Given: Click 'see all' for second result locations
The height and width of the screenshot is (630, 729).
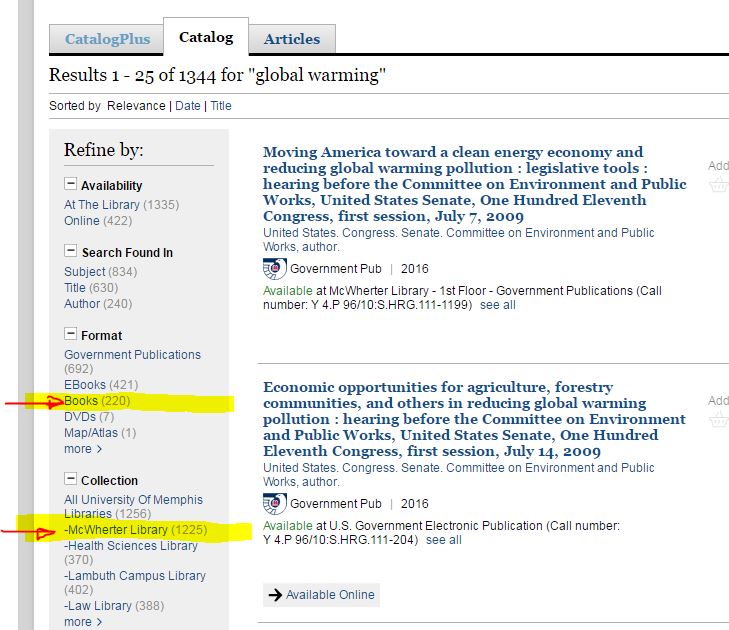Looking at the screenshot, I should click(444, 540).
